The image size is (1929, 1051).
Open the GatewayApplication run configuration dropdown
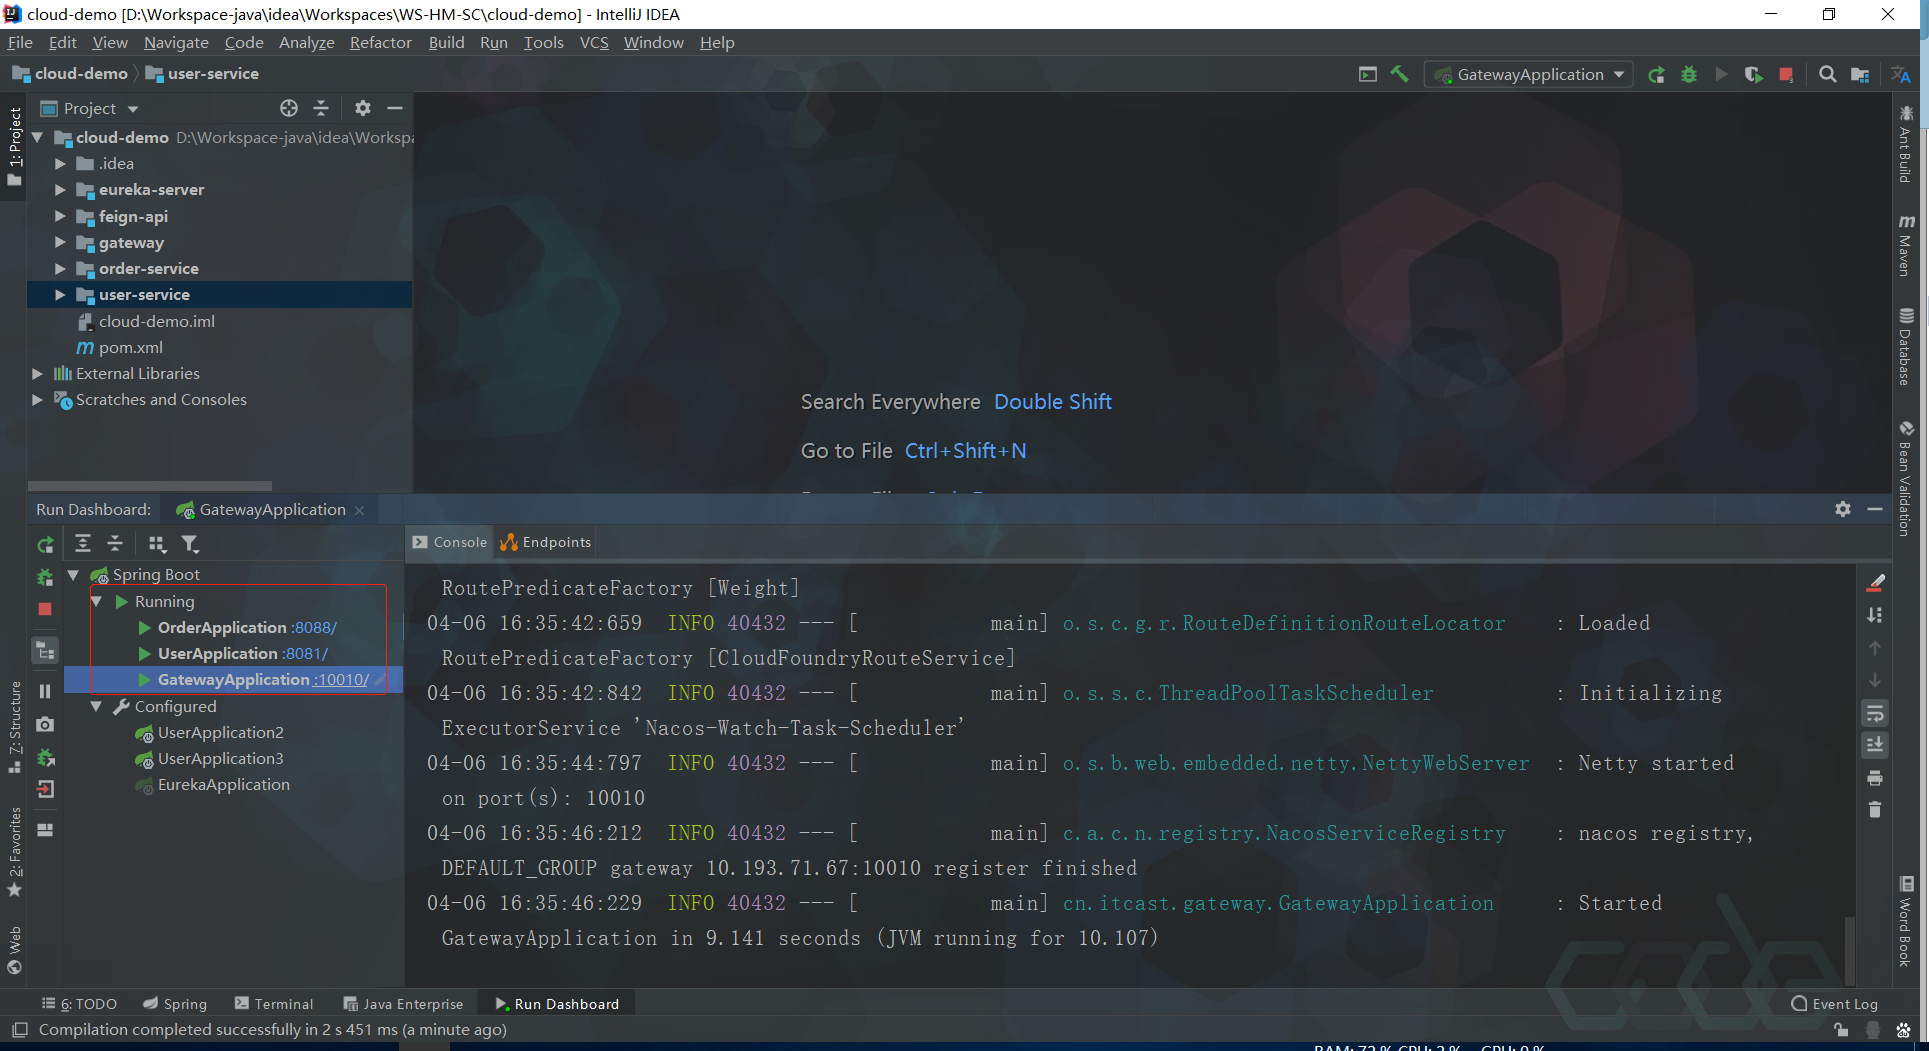pyautogui.click(x=1530, y=74)
